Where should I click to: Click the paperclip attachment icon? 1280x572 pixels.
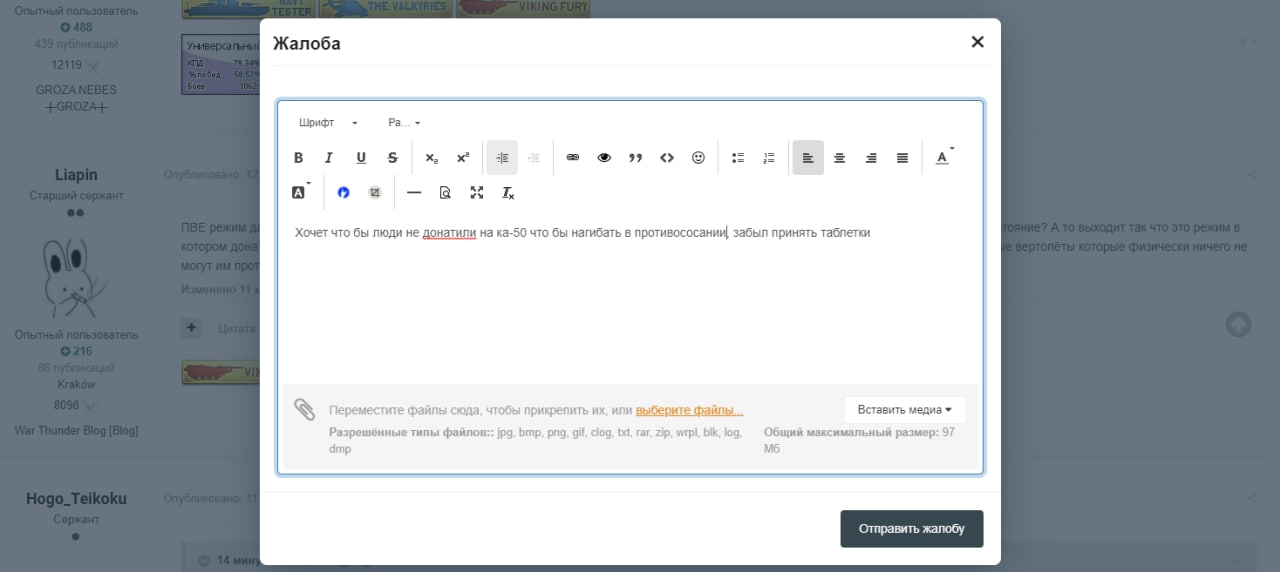(305, 409)
